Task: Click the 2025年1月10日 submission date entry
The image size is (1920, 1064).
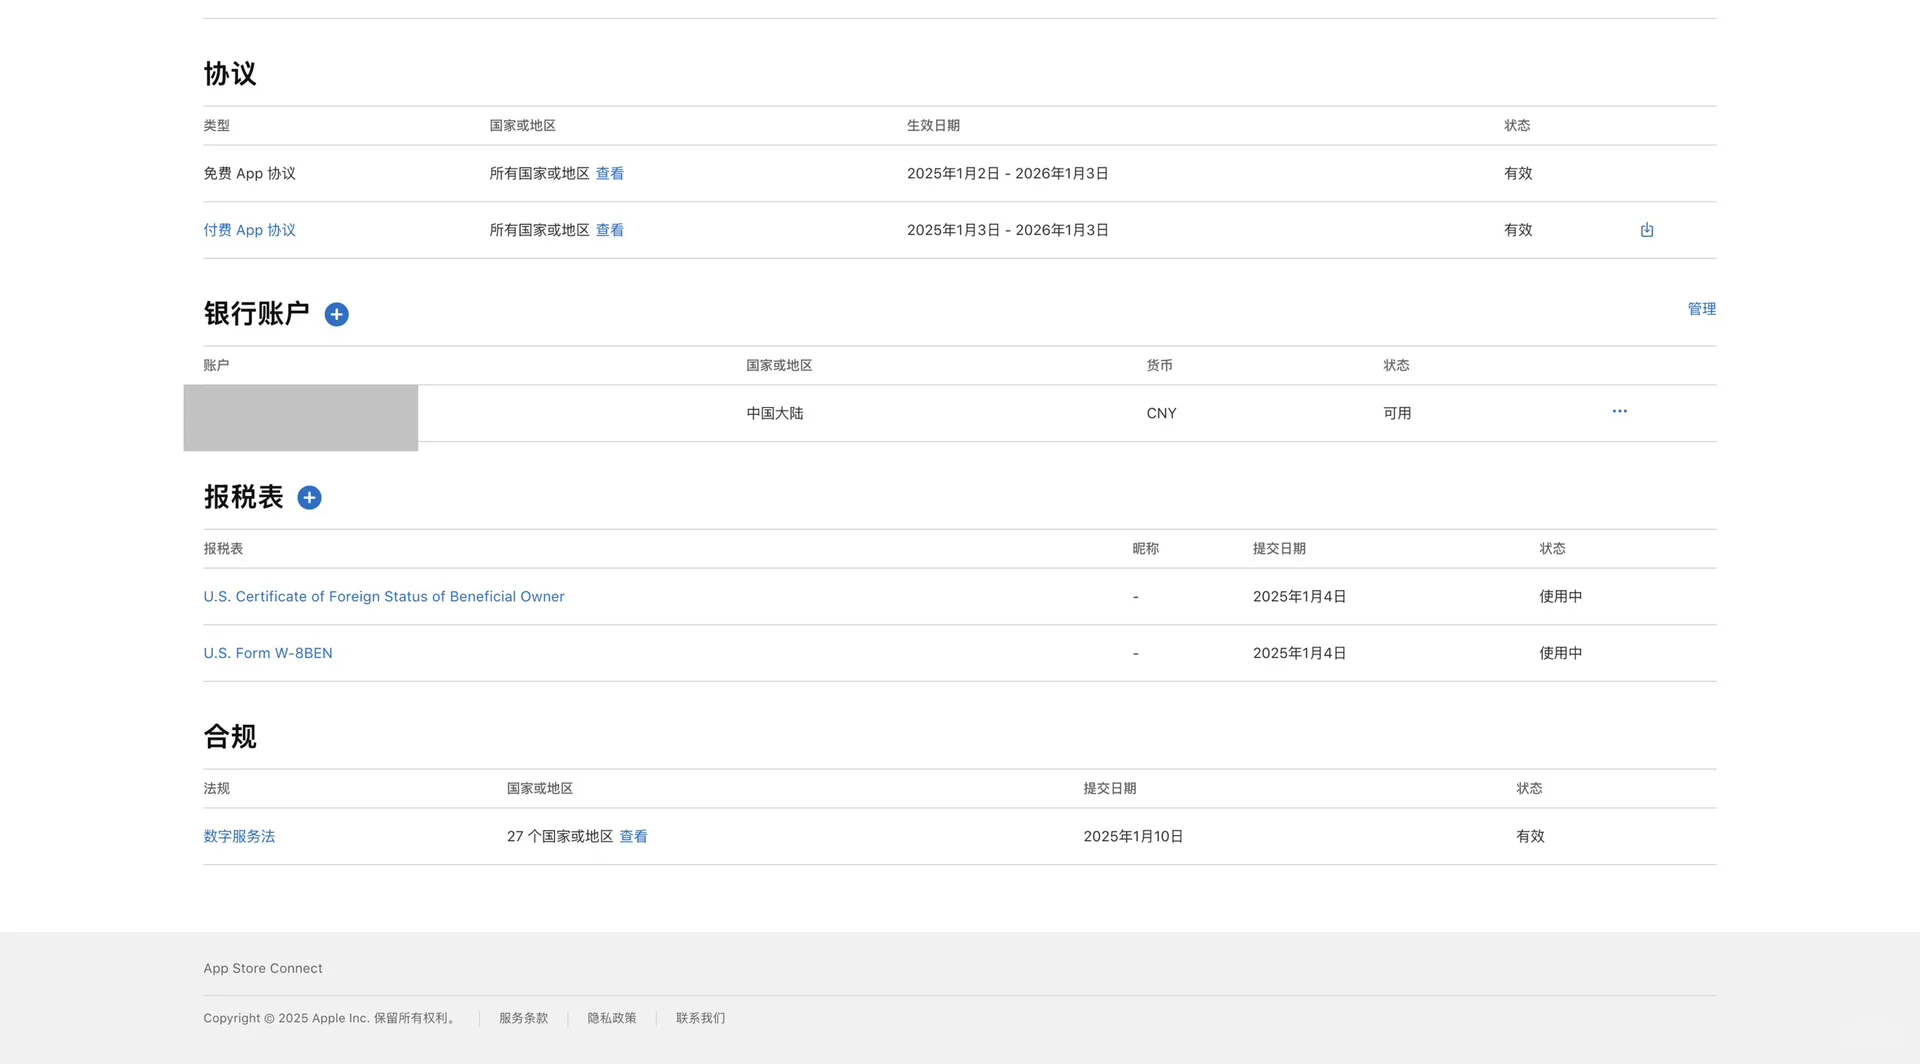Action: 1133,836
